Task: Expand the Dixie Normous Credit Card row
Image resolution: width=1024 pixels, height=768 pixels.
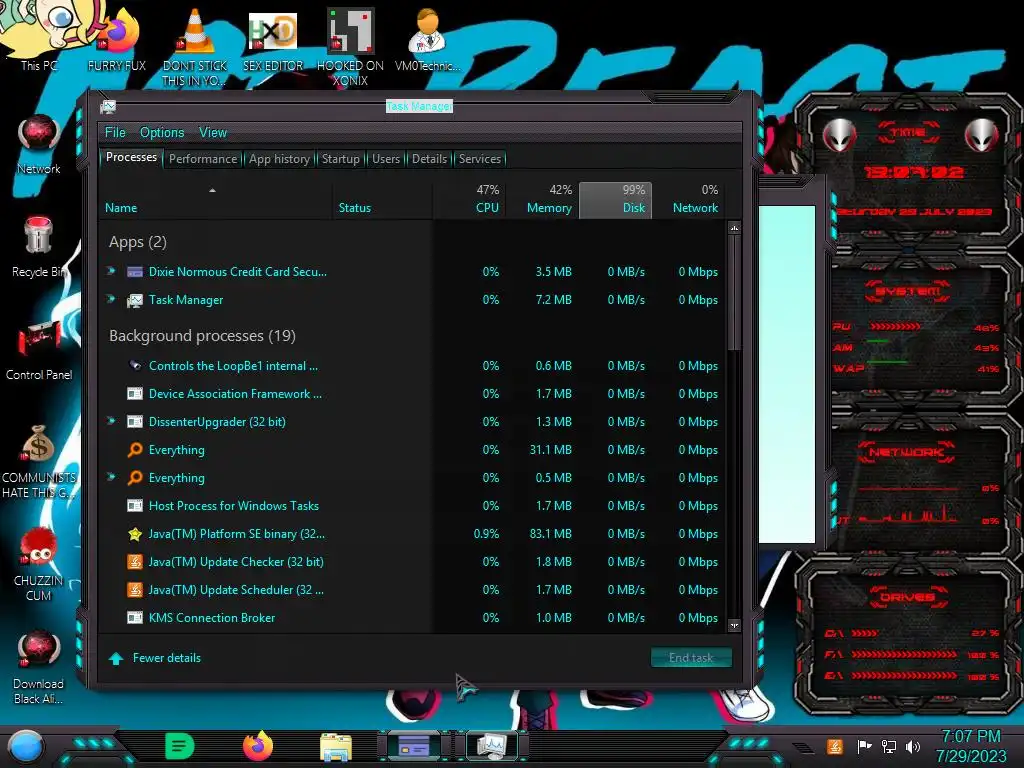Action: [x=112, y=271]
